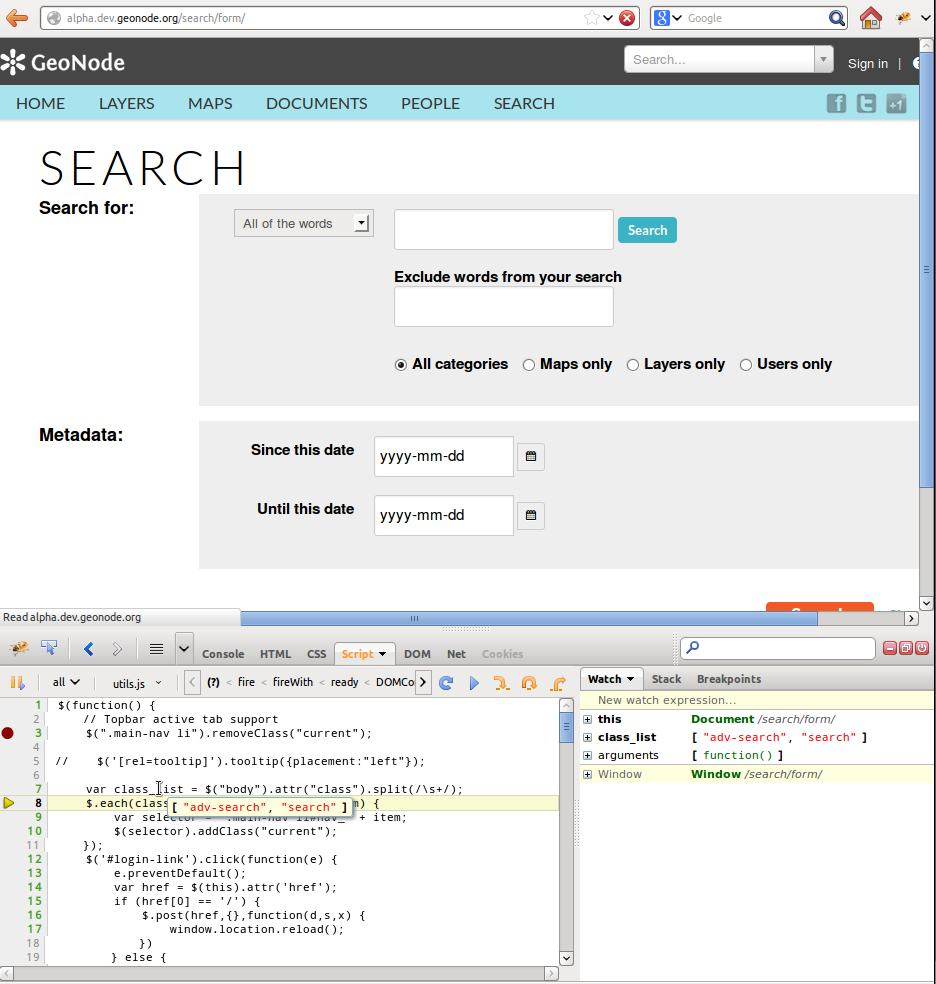Expand the 'this' watch entry
Image resolution: width=936 pixels, height=984 pixels.
(x=587, y=719)
